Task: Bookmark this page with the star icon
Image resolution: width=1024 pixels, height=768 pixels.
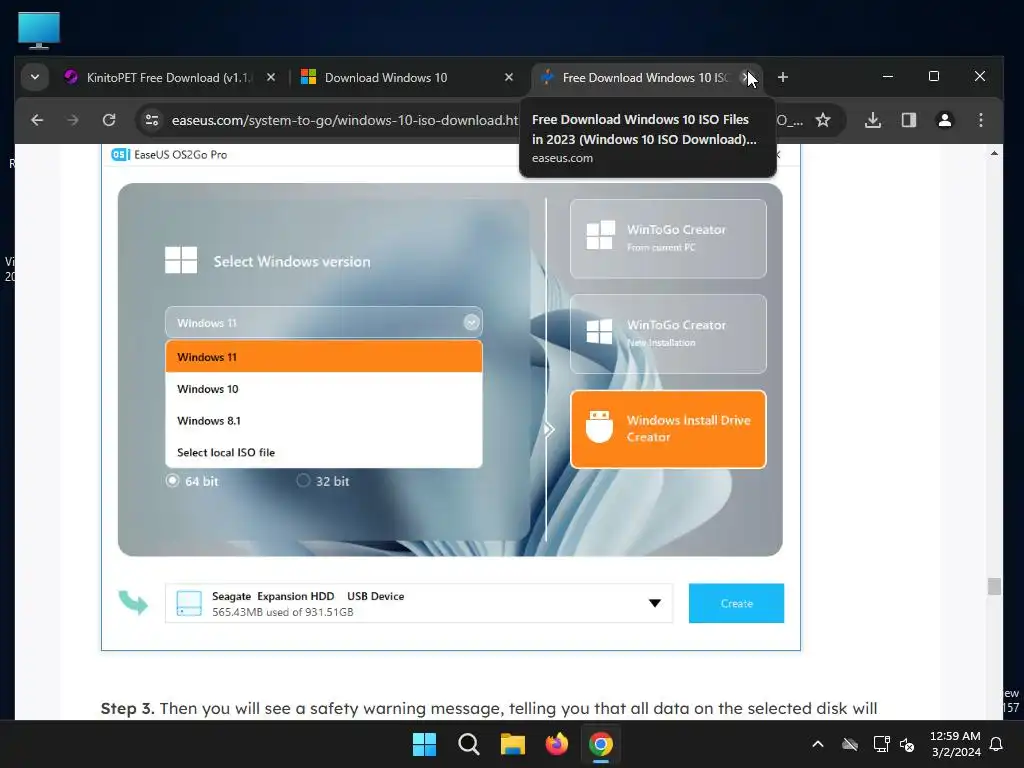Action: (x=823, y=120)
